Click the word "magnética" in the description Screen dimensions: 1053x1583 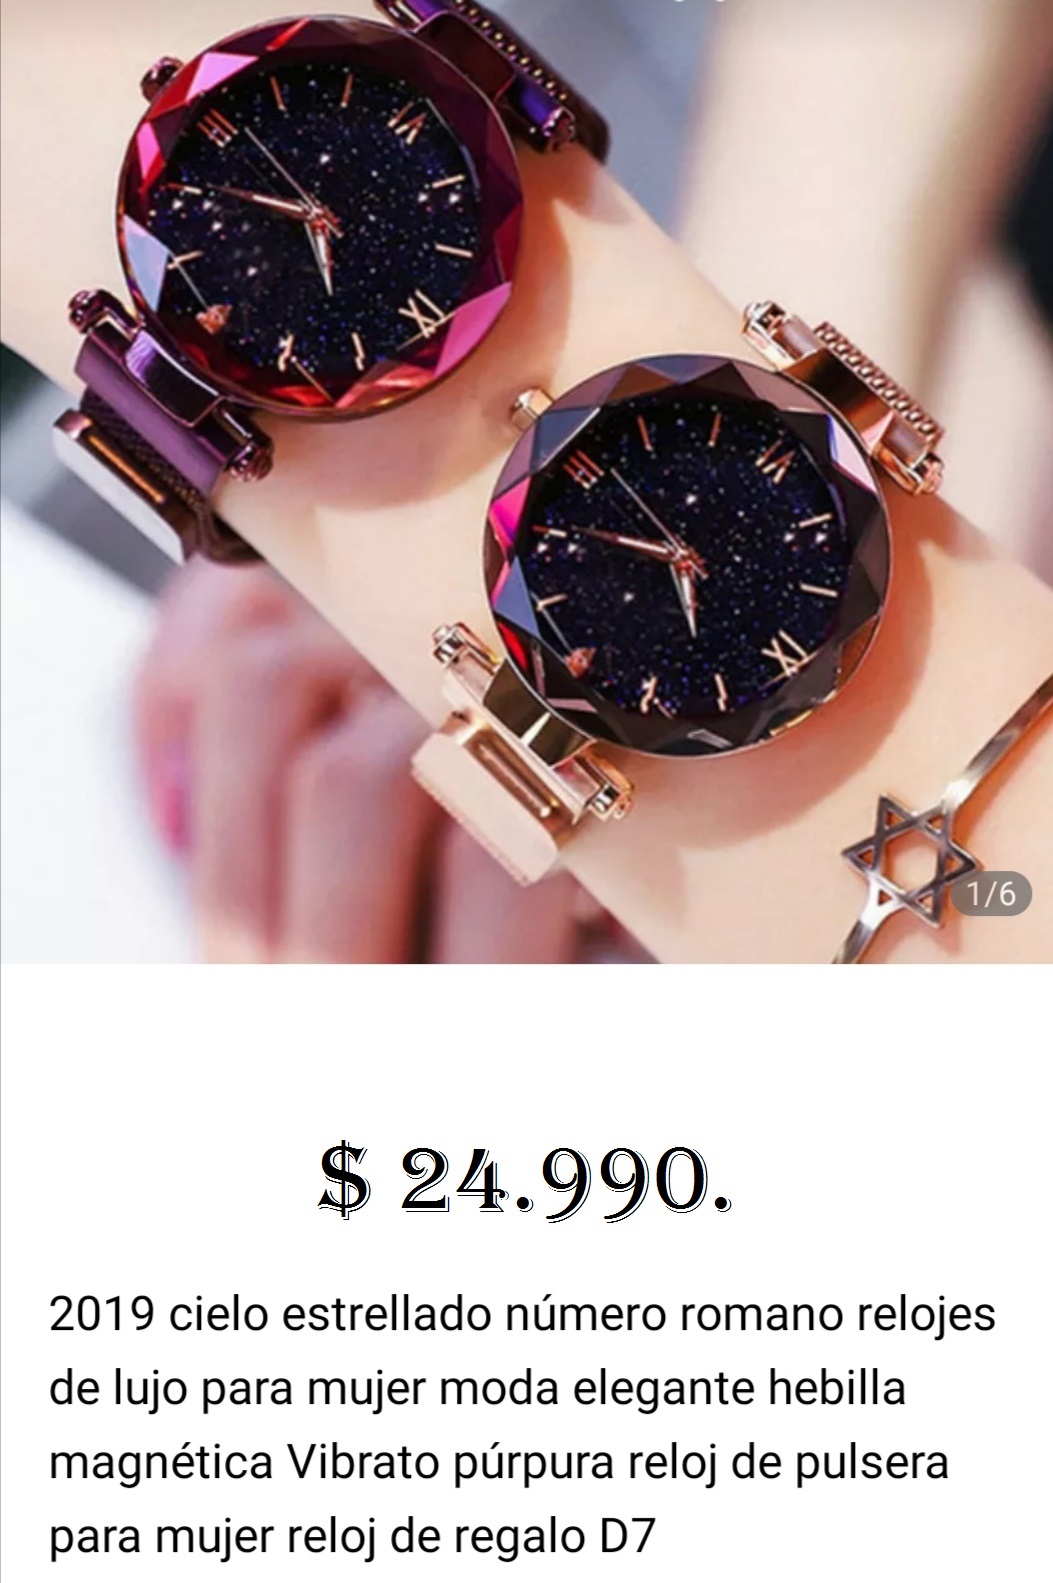coord(161,1463)
